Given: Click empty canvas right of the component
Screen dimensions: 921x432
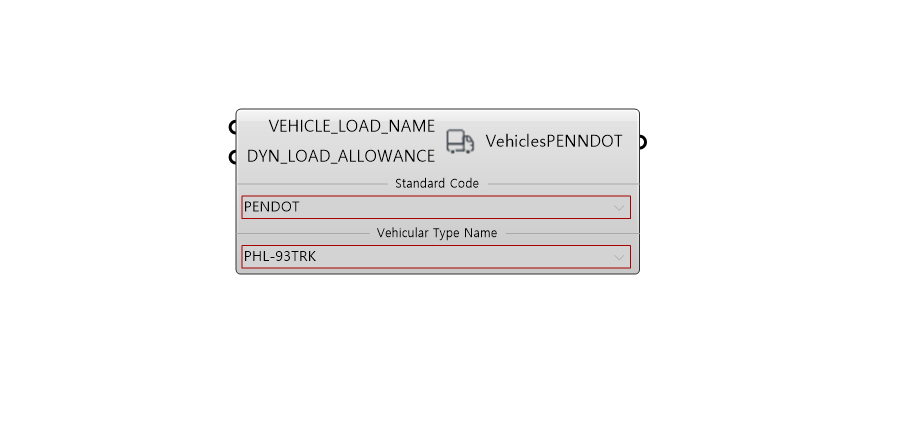Looking at the screenshot, I should tap(775, 194).
